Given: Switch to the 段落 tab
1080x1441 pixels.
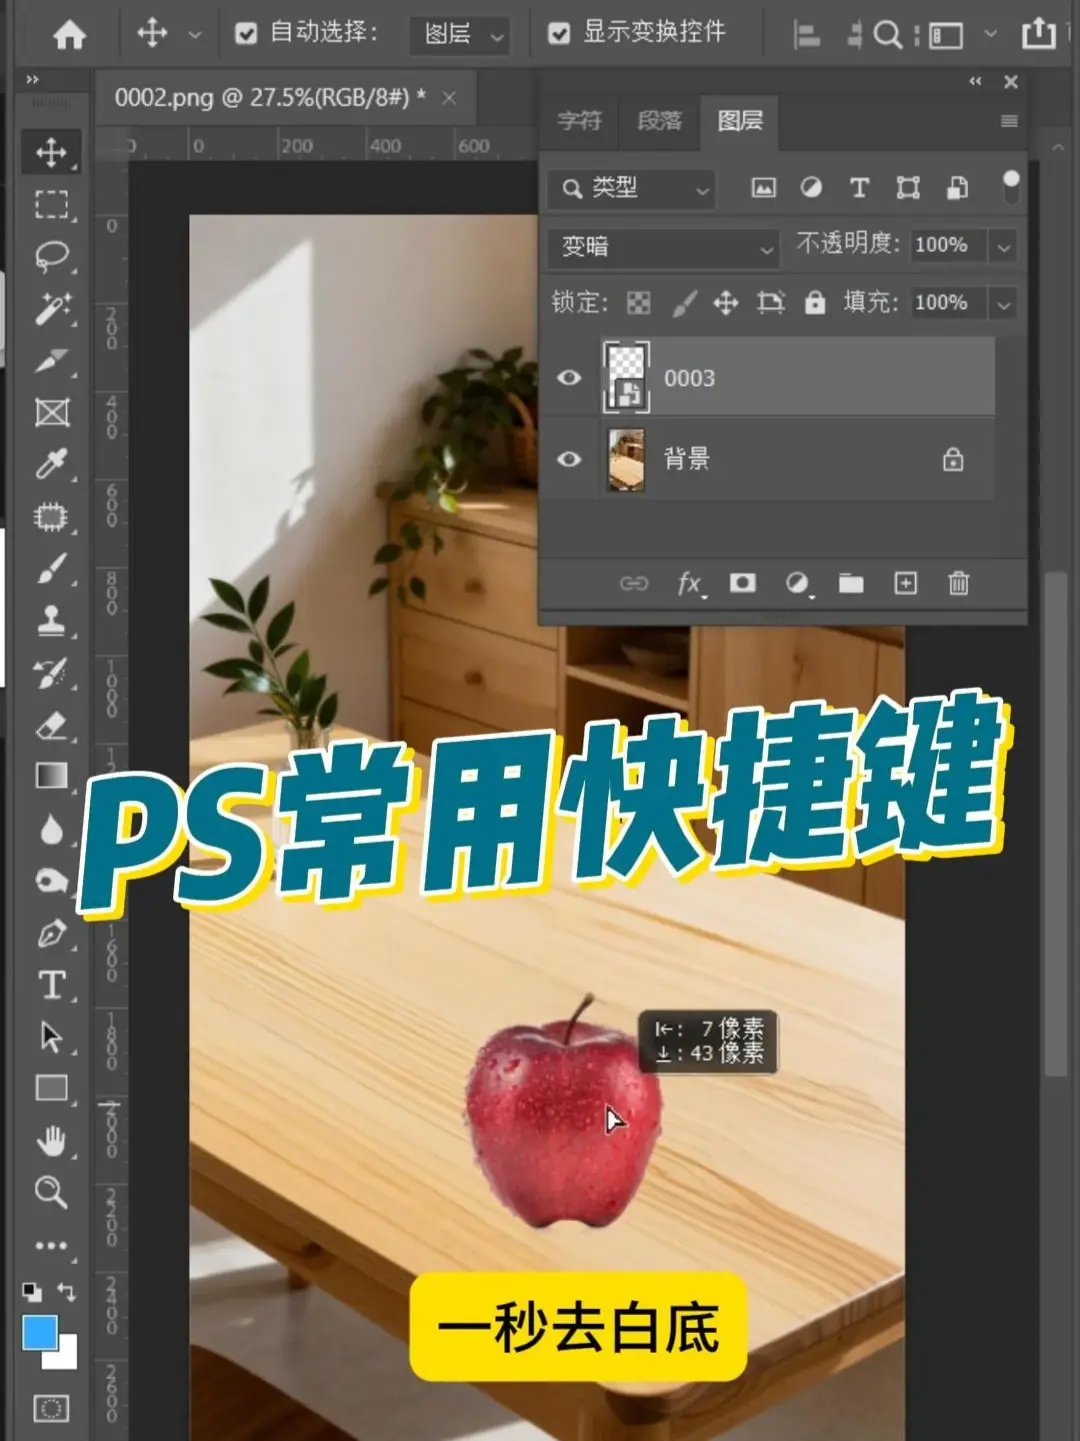Looking at the screenshot, I should pyautogui.click(x=659, y=121).
